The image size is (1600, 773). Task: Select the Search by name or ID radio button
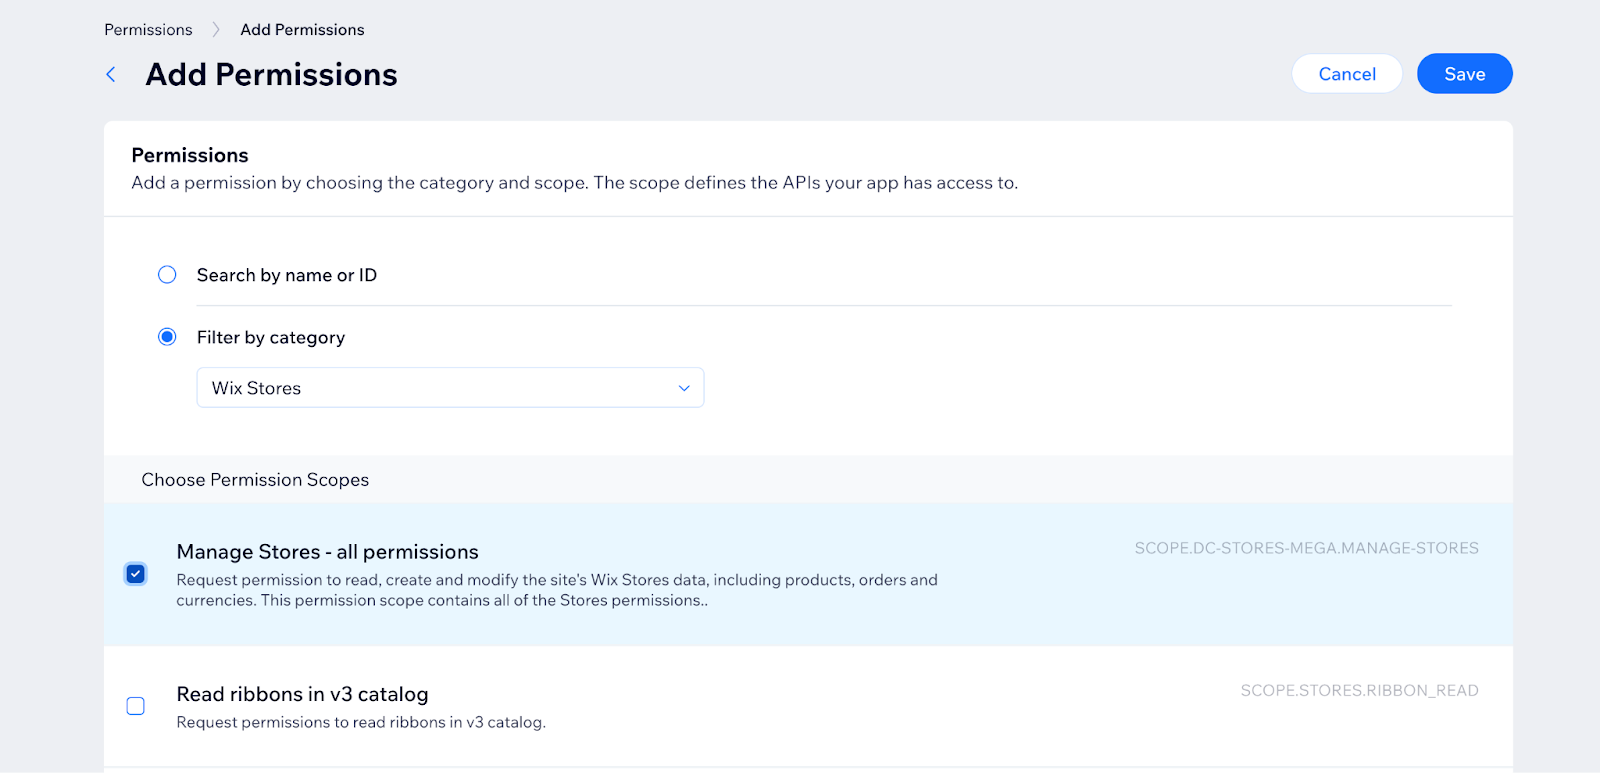pyautogui.click(x=167, y=275)
